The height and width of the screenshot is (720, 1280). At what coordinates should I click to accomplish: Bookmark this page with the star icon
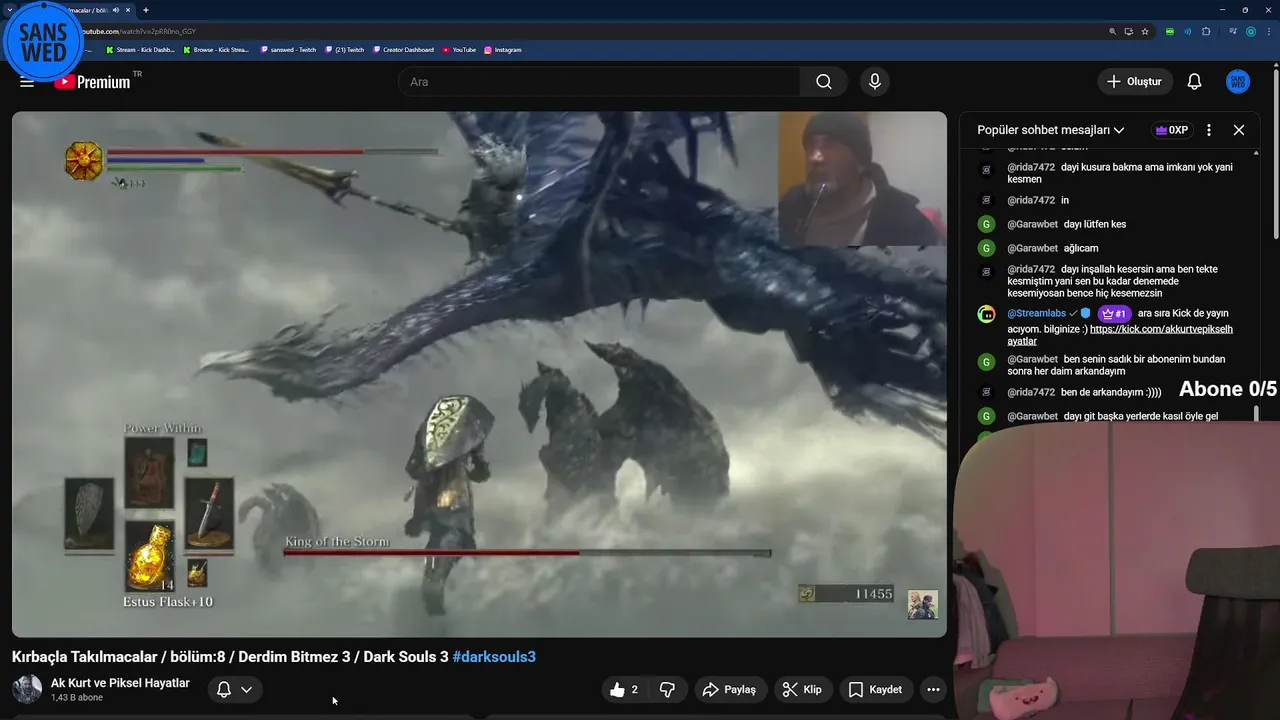pos(1145,31)
